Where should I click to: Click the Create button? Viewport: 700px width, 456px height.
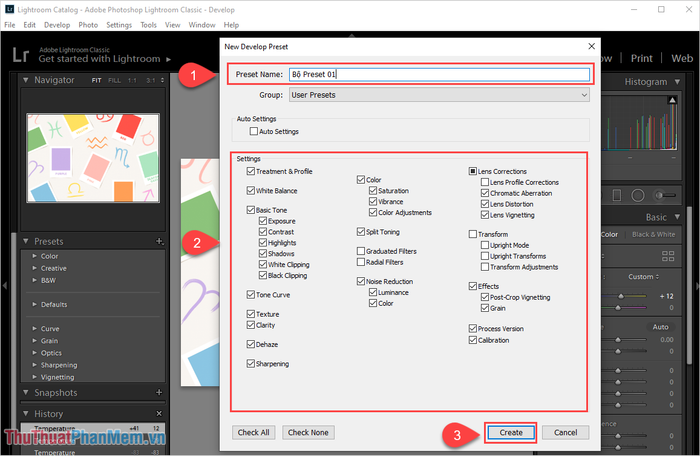click(x=511, y=433)
